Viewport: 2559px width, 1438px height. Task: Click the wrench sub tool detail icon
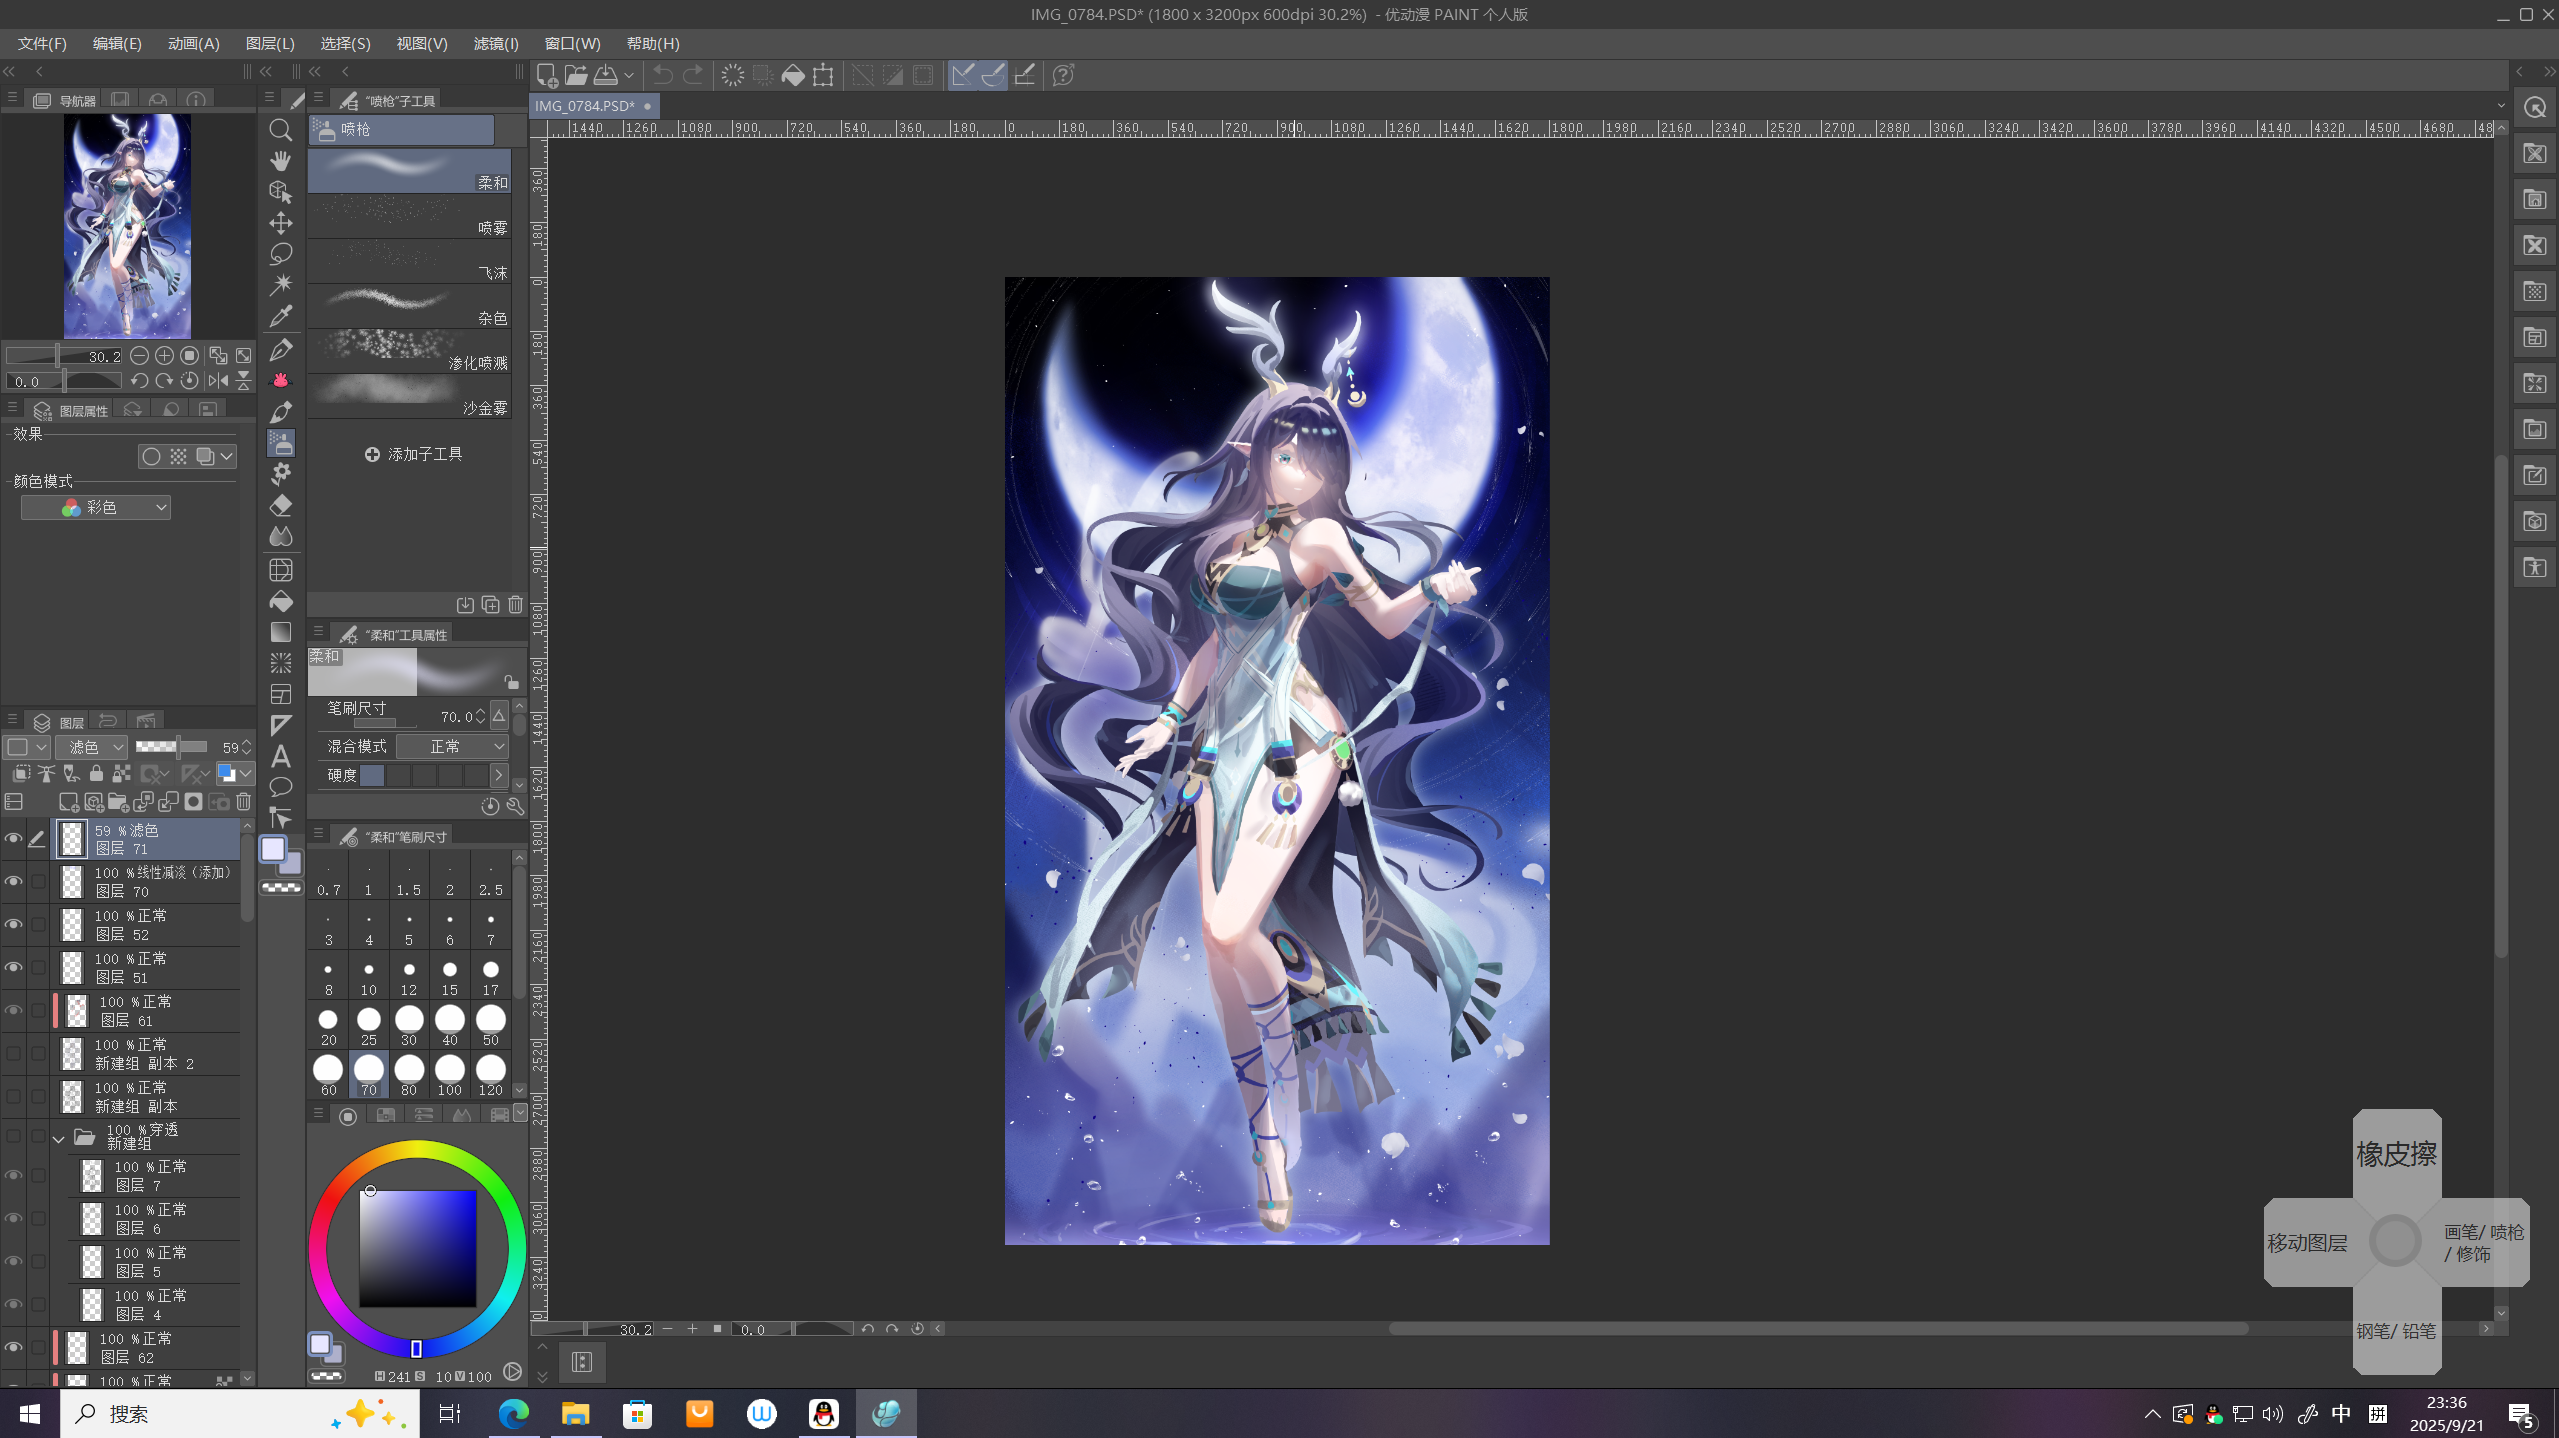(x=515, y=806)
